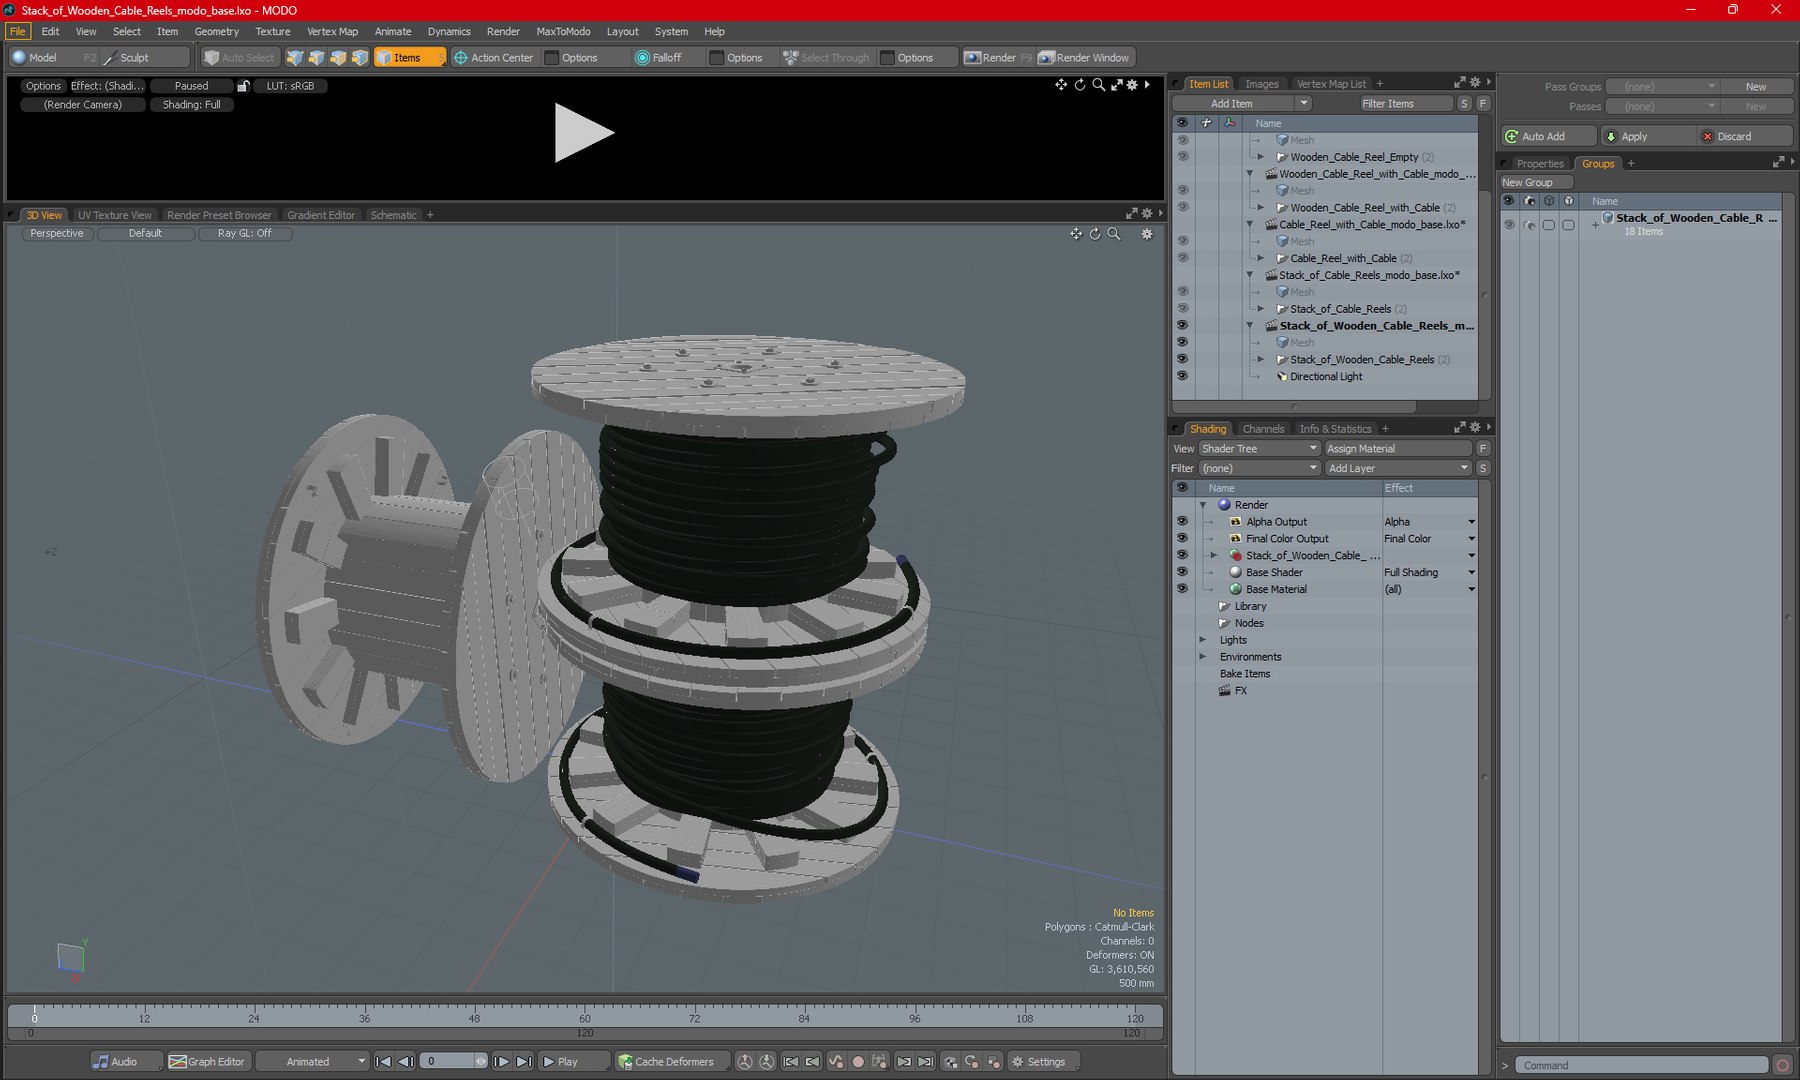
Task: Open the Graph Editor
Action: click(208, 1062)
